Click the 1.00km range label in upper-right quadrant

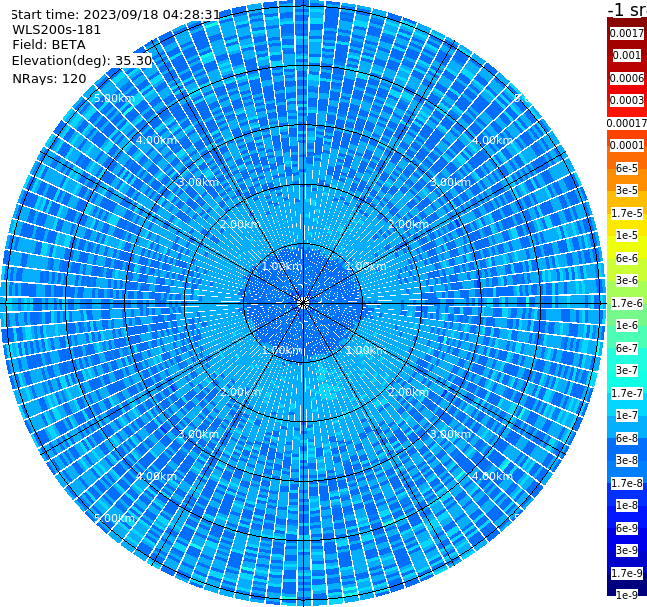(x=366, y=266)
